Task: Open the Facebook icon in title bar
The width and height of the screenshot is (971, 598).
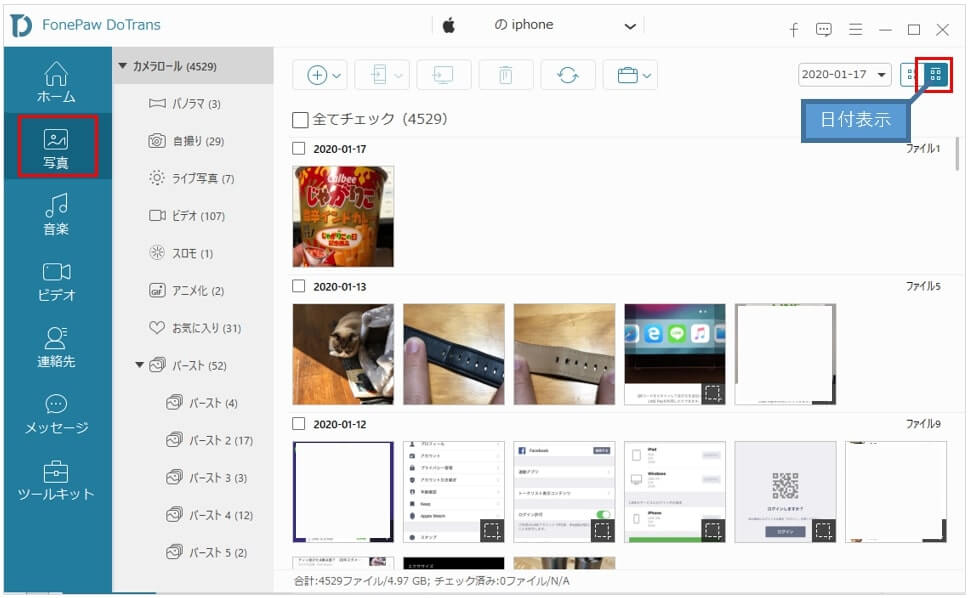Action: point(794,29)
